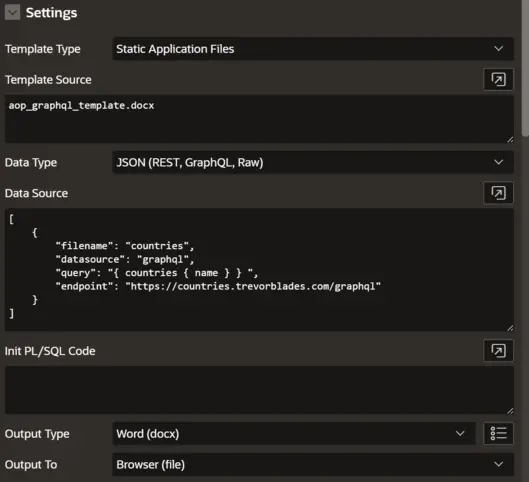529x482 pixels.
Task: Click the empty Init PL/SQL Code field
Action: [259, 390]
